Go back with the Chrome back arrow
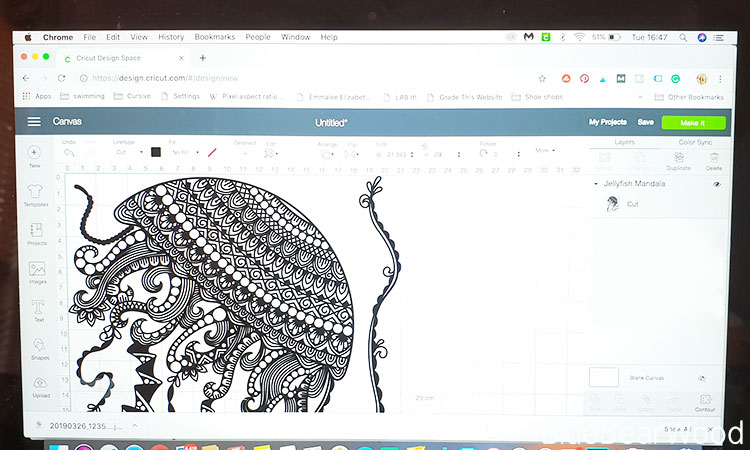 pyautogui.click(x=26, y=78)
